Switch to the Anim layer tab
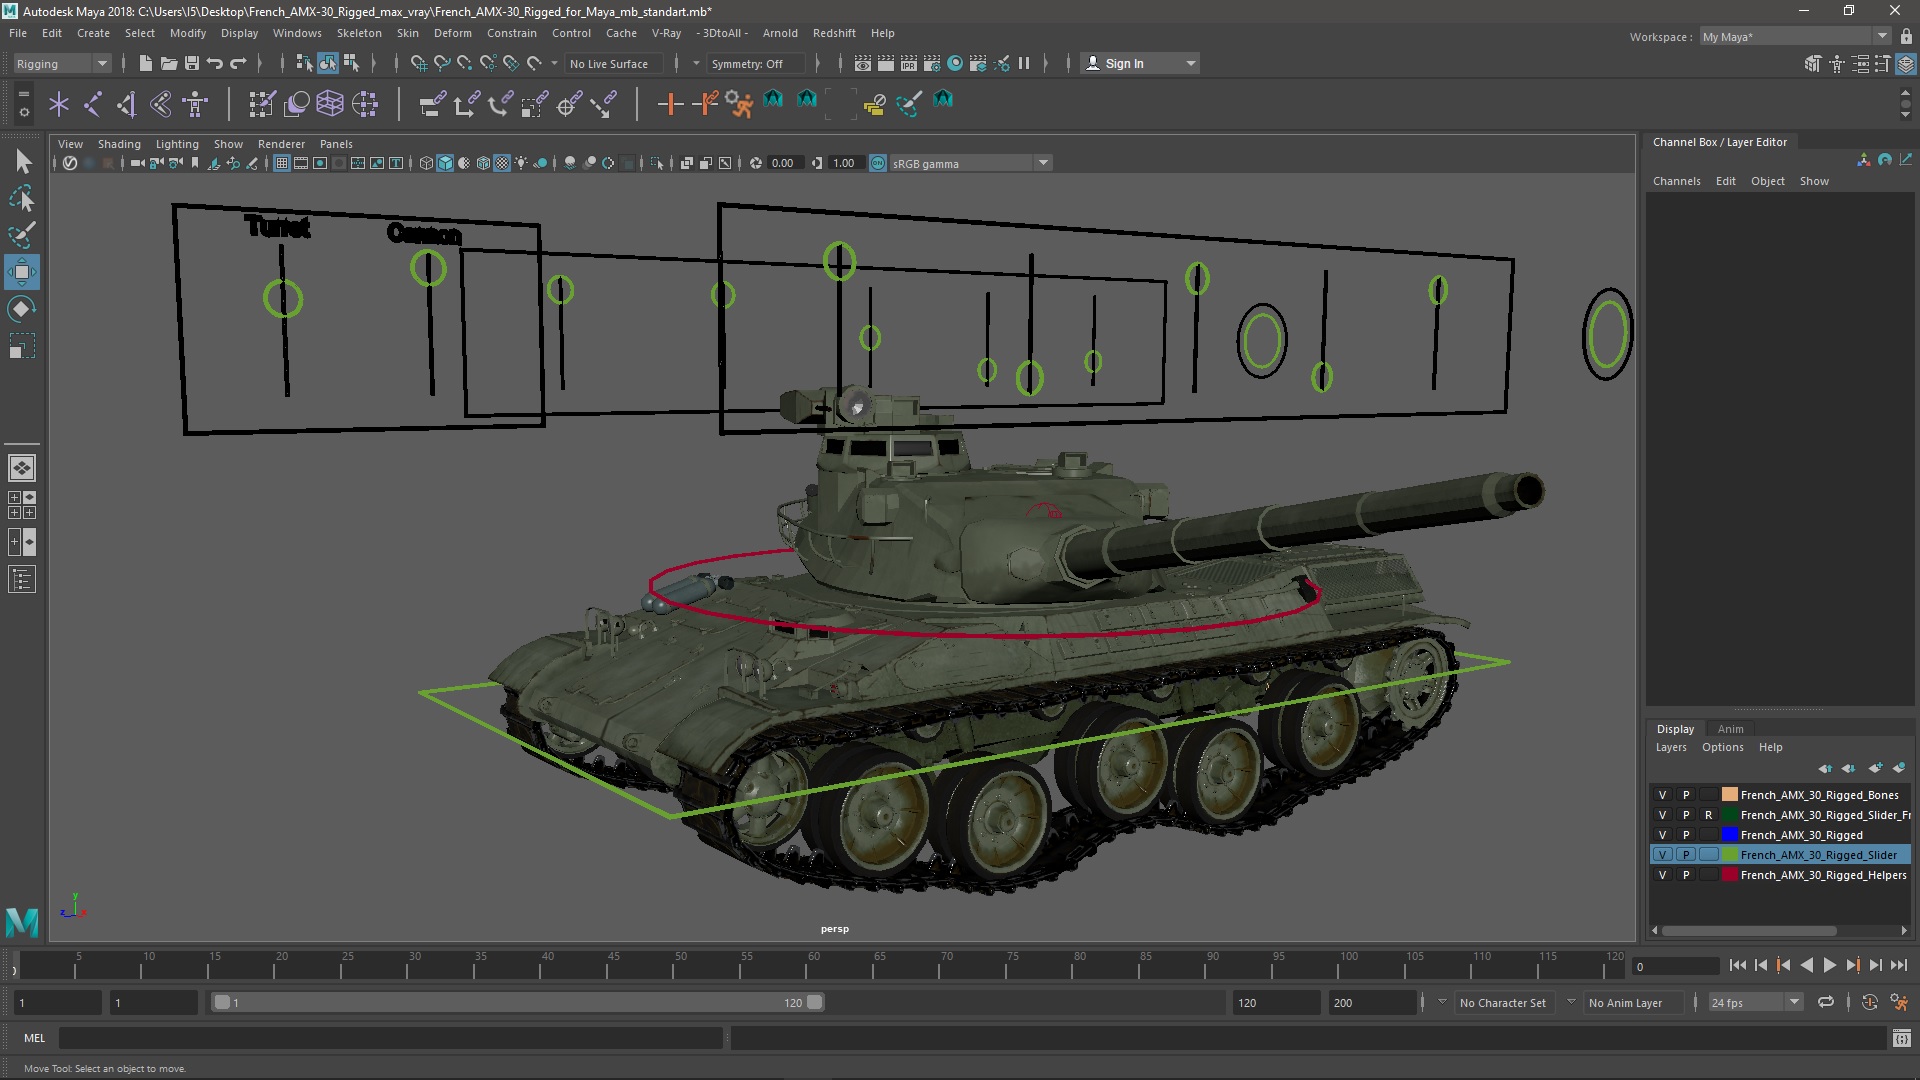The height and width of the screenshot is (1080, 1920). coord(1730,729)
